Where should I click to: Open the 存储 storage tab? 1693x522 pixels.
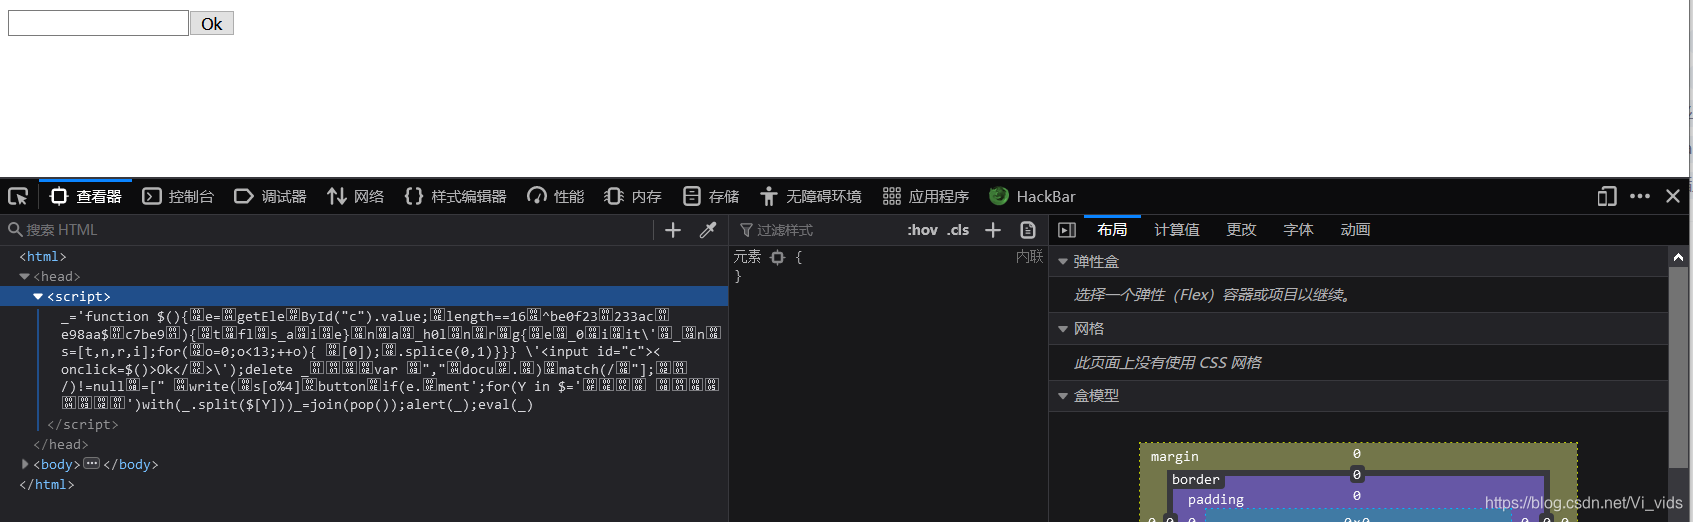click(x=711, y=196)
